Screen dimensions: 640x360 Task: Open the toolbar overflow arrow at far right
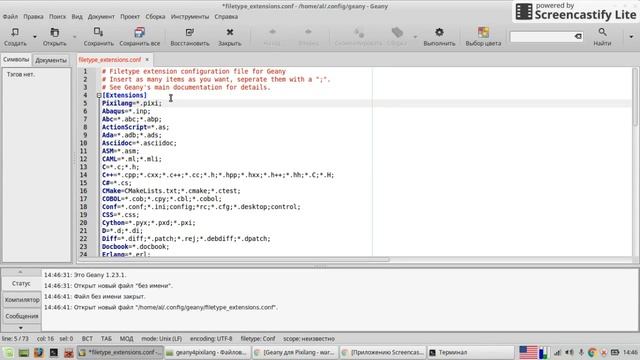(x=631, y=37)
